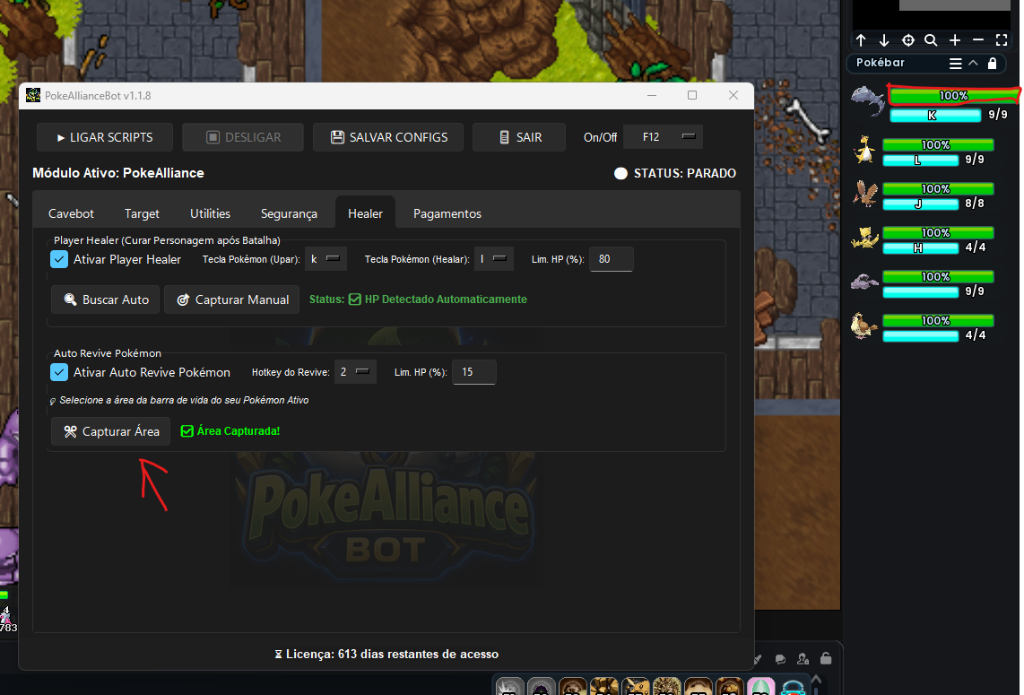This screenshot has height=695, width=1024.
Task: Click the PokeAllianceBot title bar app icon
Action: click(x=33, y=95)
